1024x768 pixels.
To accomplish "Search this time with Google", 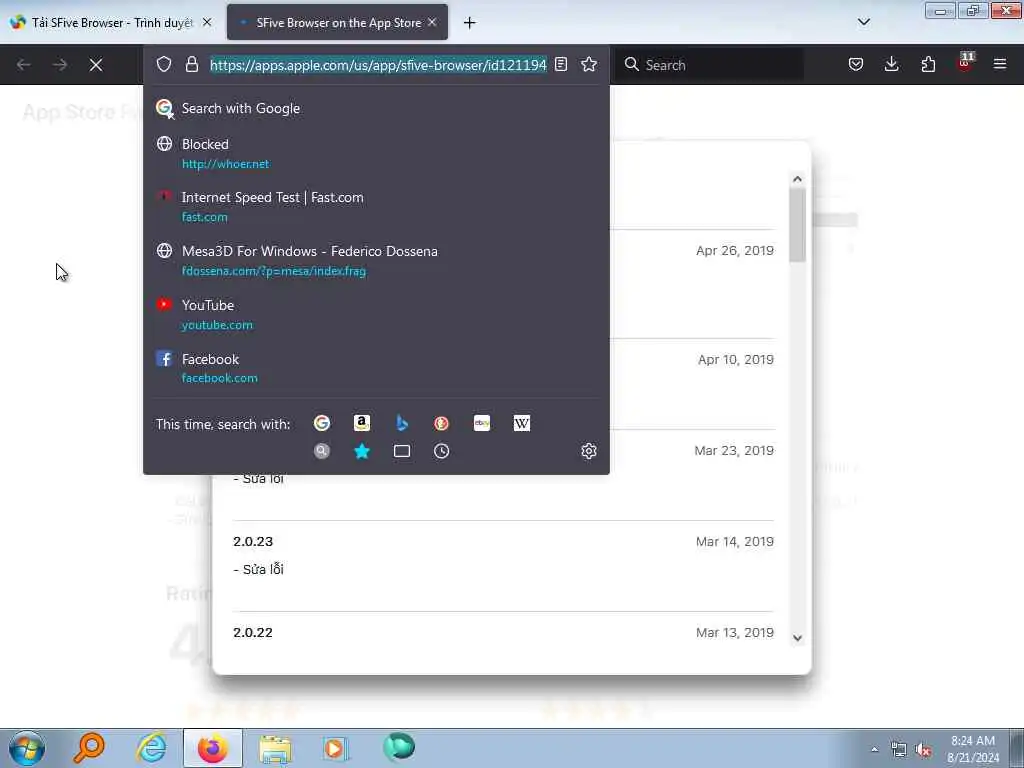I will tap(322, 423).
